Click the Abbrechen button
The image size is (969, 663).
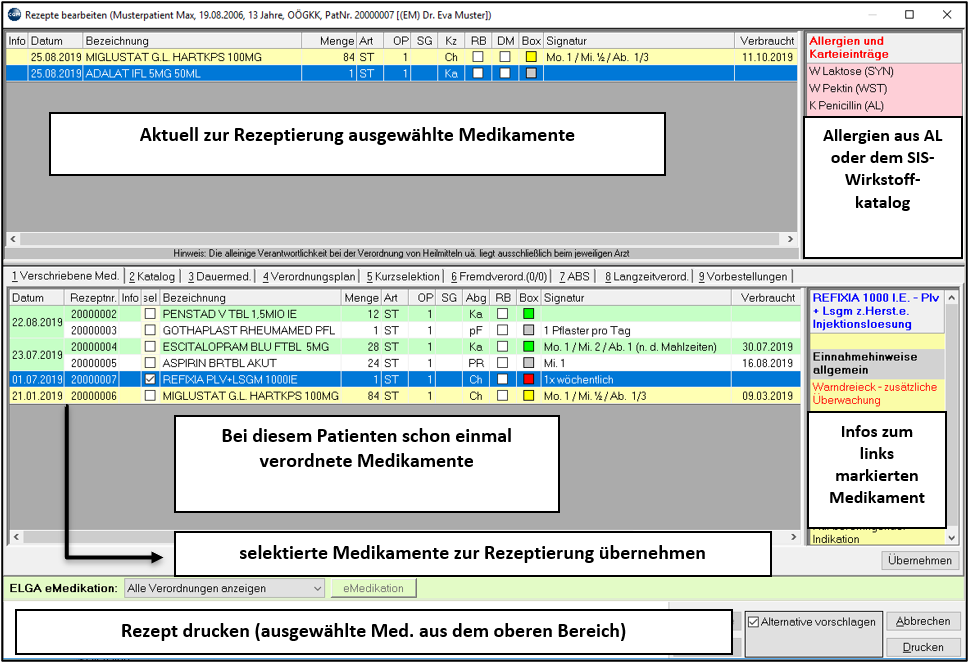923,622
